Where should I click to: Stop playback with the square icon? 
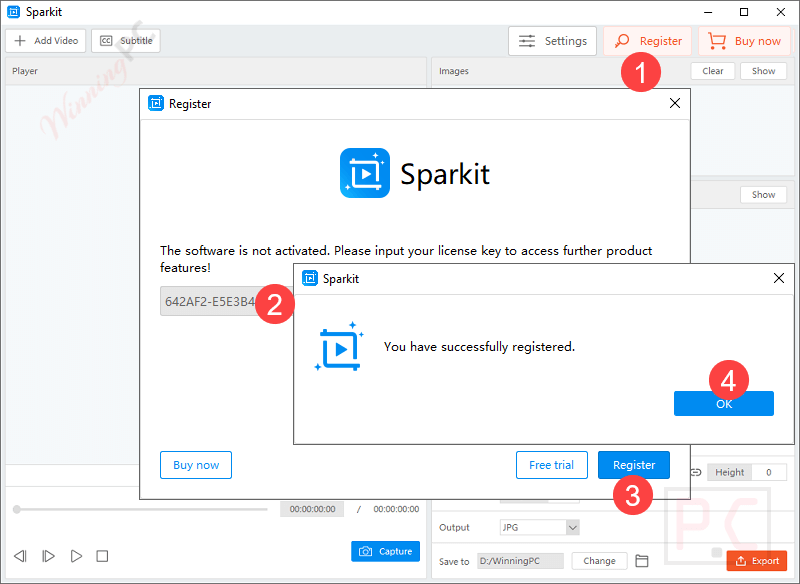tap(102, 555)
